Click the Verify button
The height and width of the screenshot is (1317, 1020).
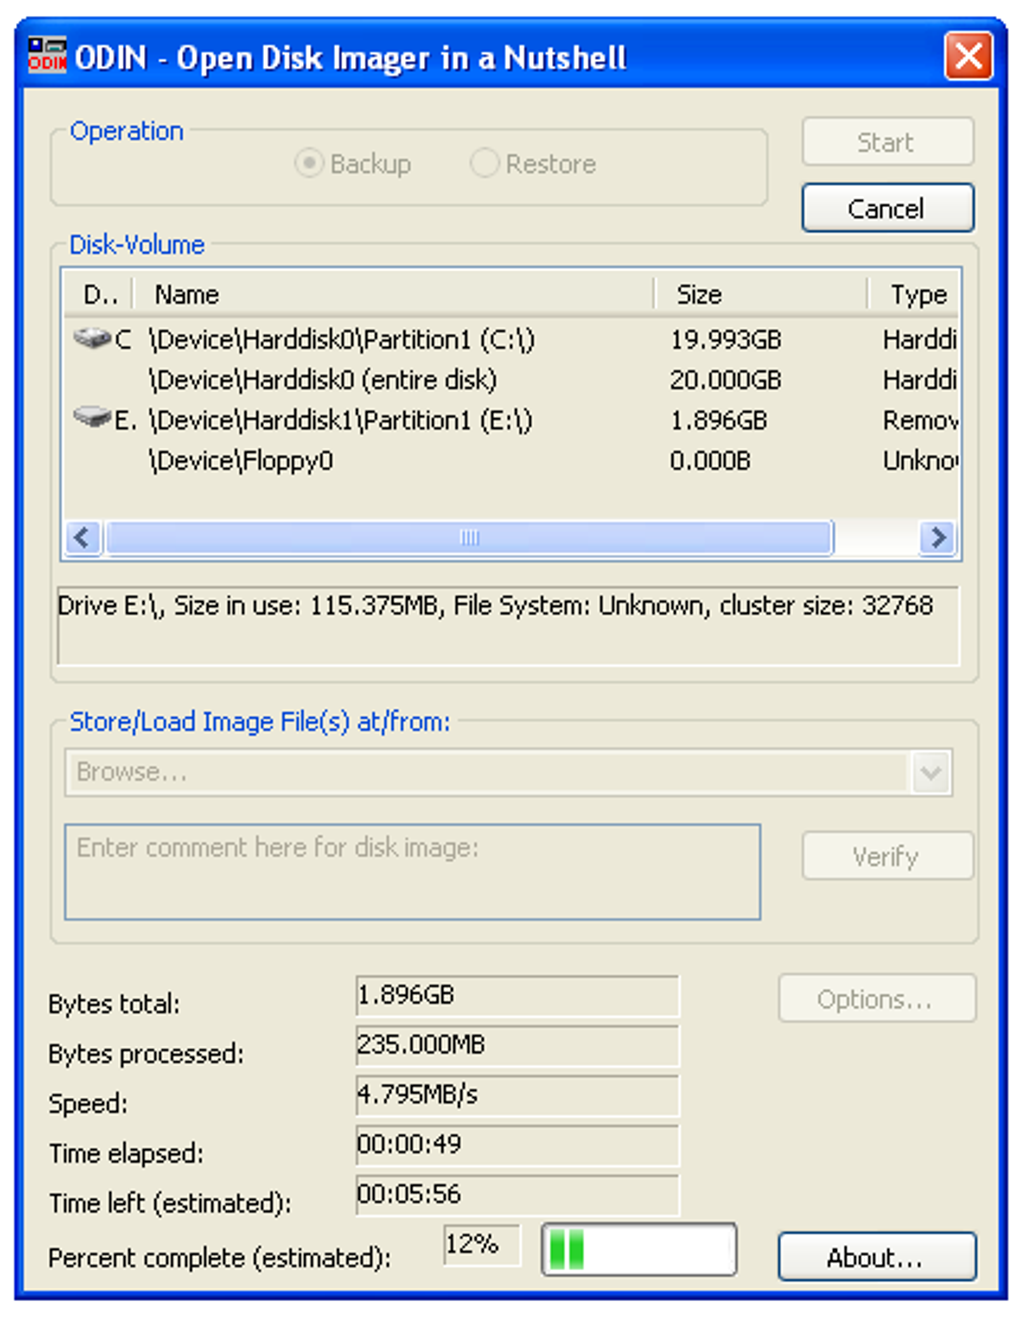[886, 856]
